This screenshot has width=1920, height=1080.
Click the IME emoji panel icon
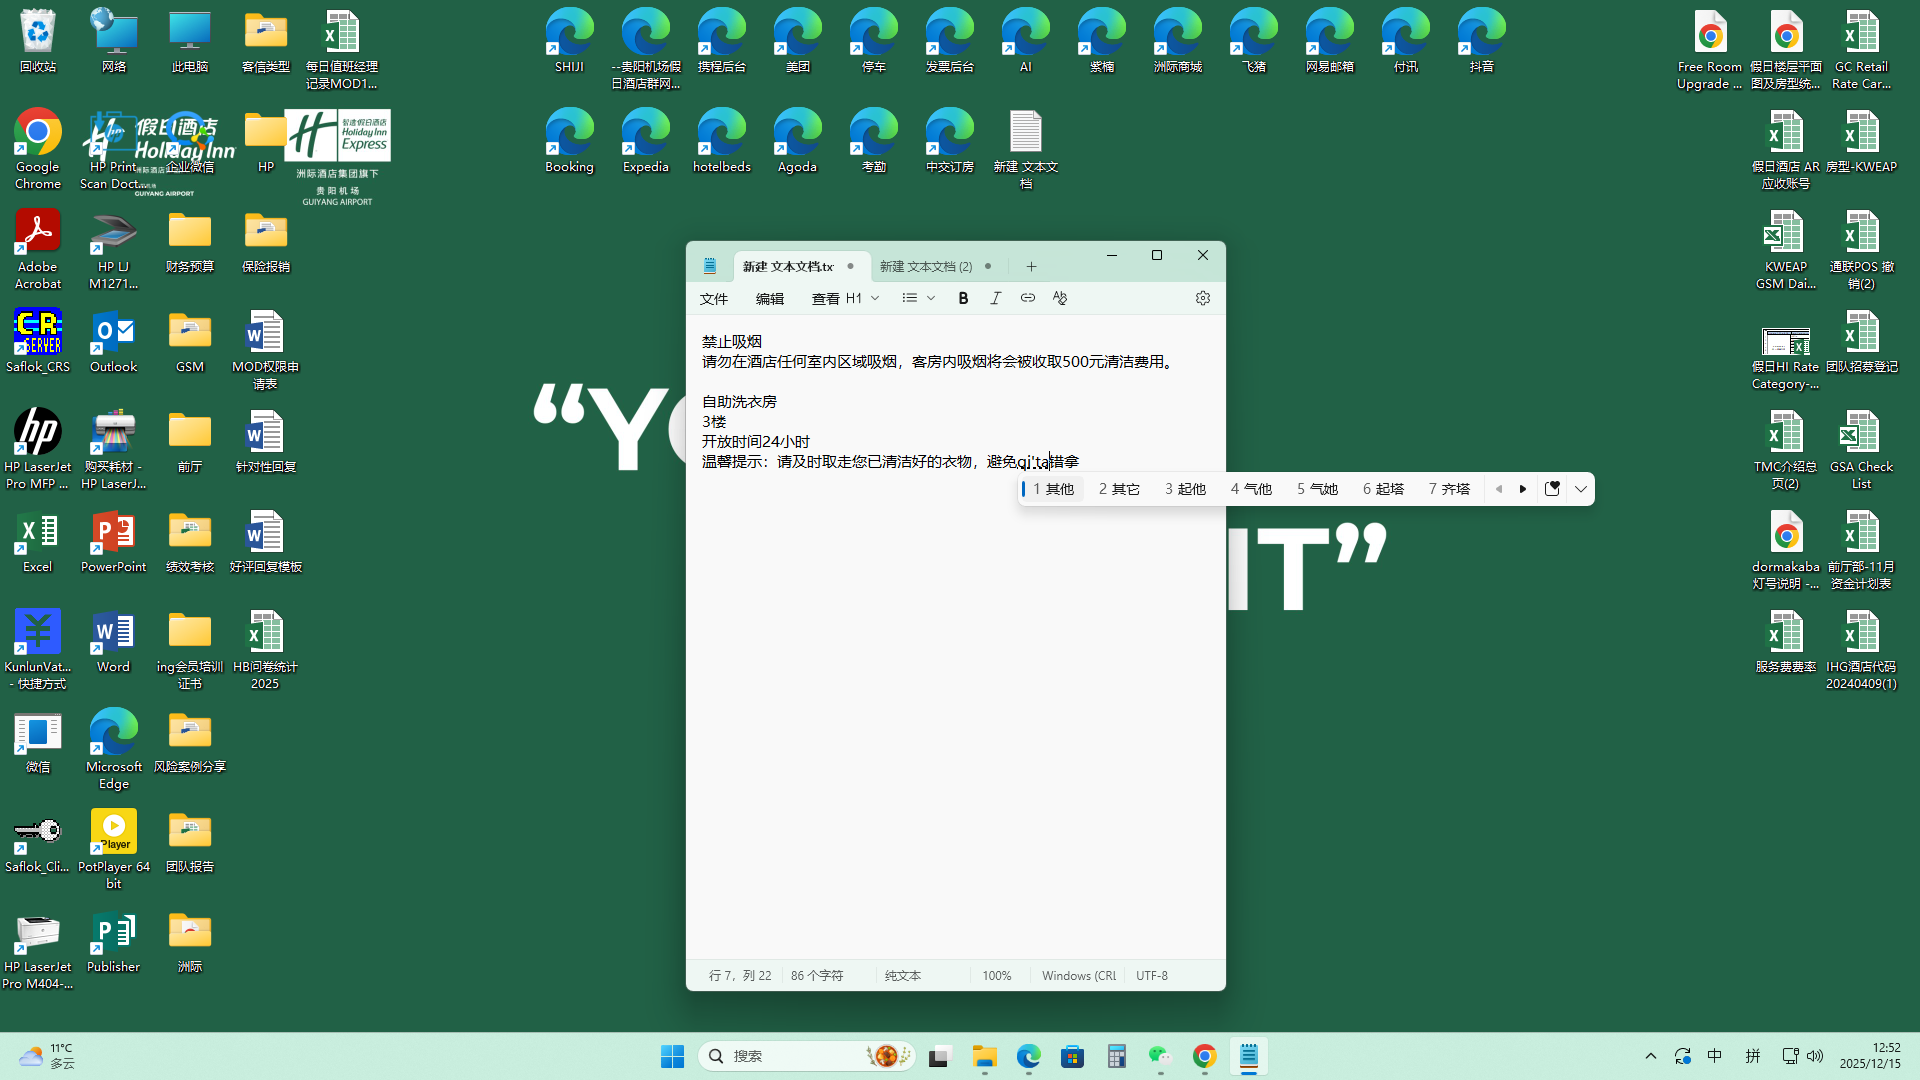coord(1552,489)
